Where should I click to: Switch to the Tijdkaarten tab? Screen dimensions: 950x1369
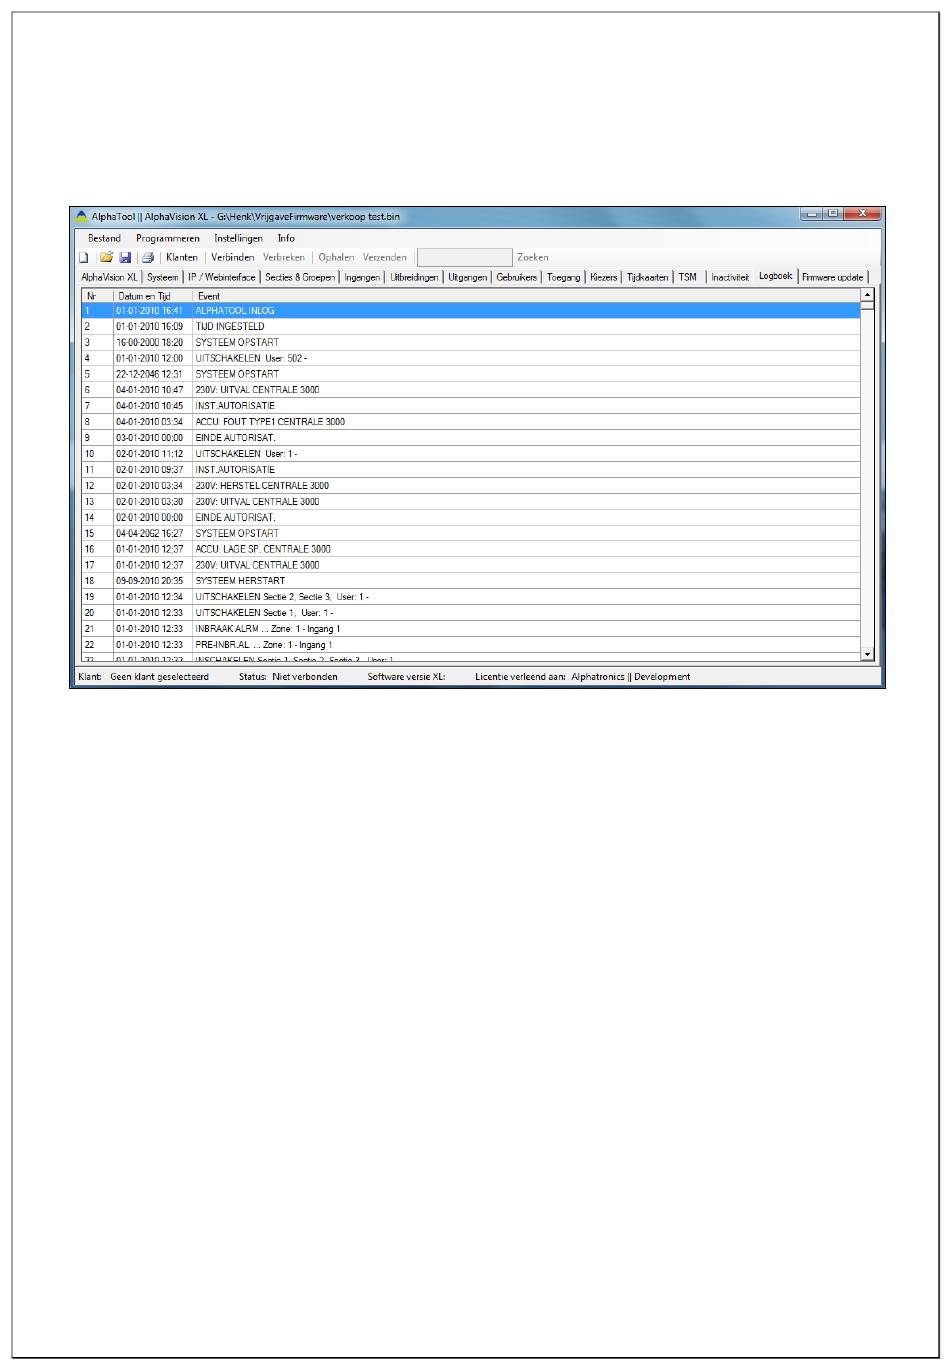(648, 277)
